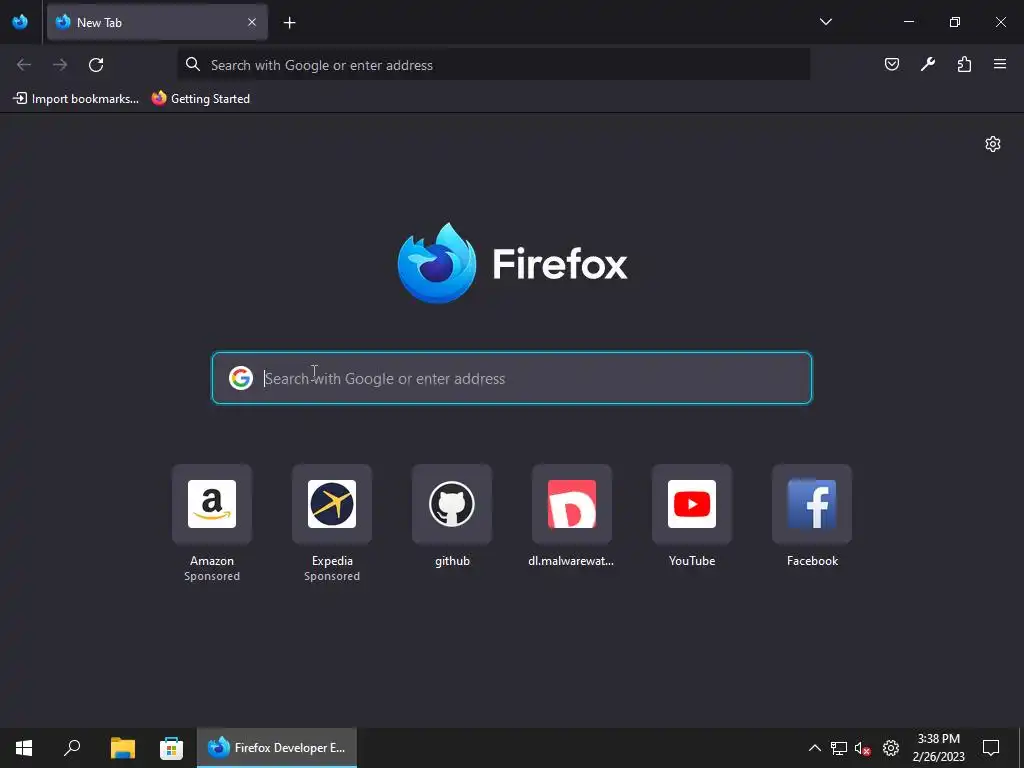Open Windows notification center

(991, 748)
